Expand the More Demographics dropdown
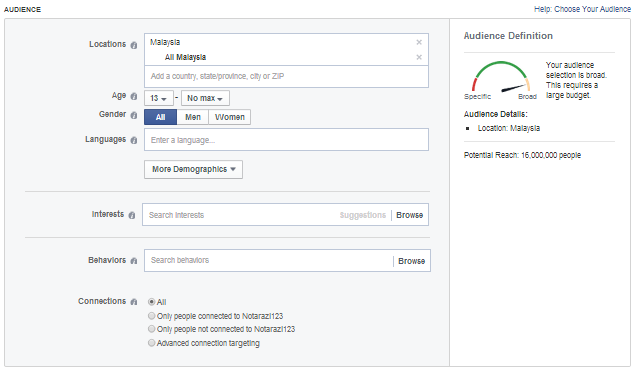The image size is (635, 371). pos(194,169)
